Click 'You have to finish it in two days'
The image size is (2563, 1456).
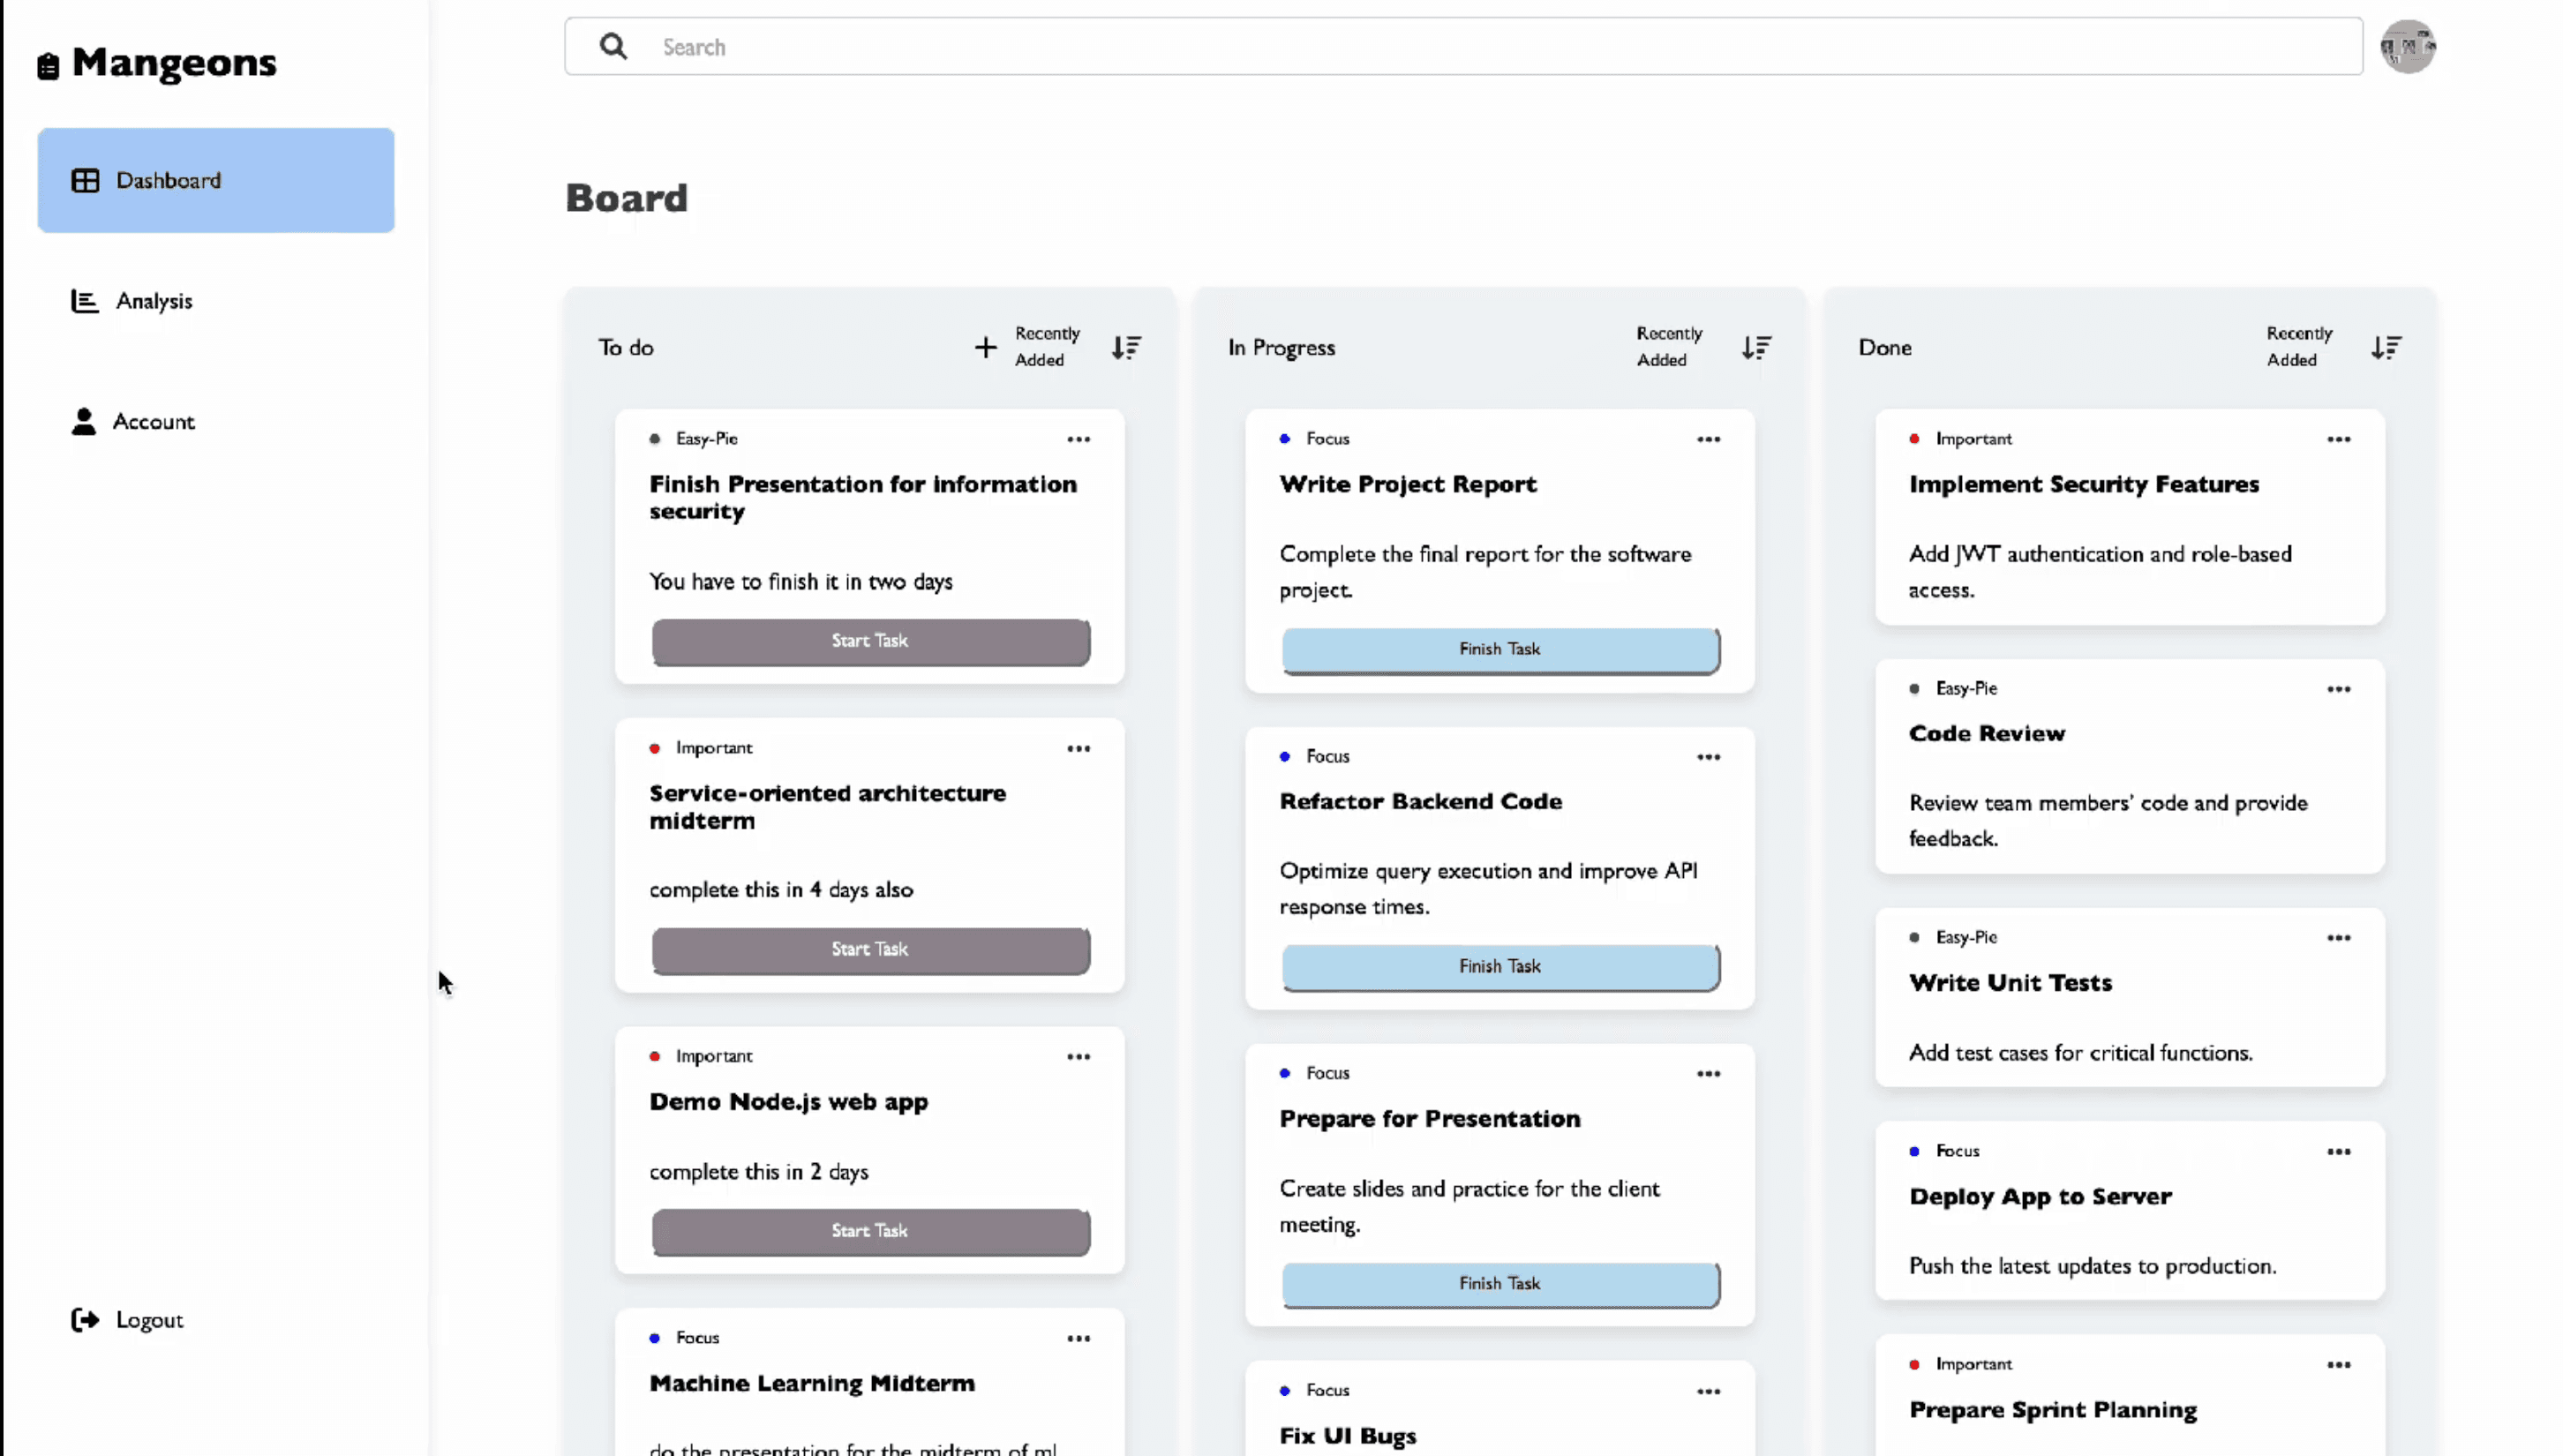[801, 581]
